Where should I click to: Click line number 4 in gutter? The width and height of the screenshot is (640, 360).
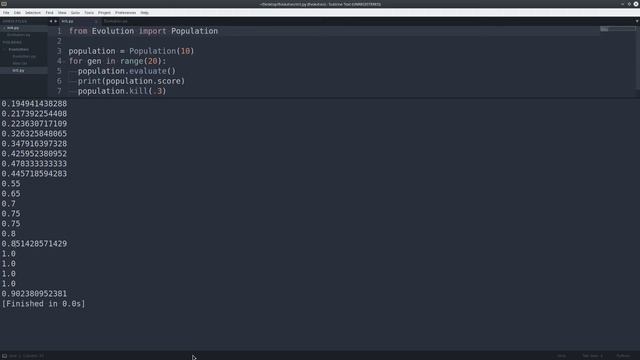pyautogui.click(x=59, y=61)
